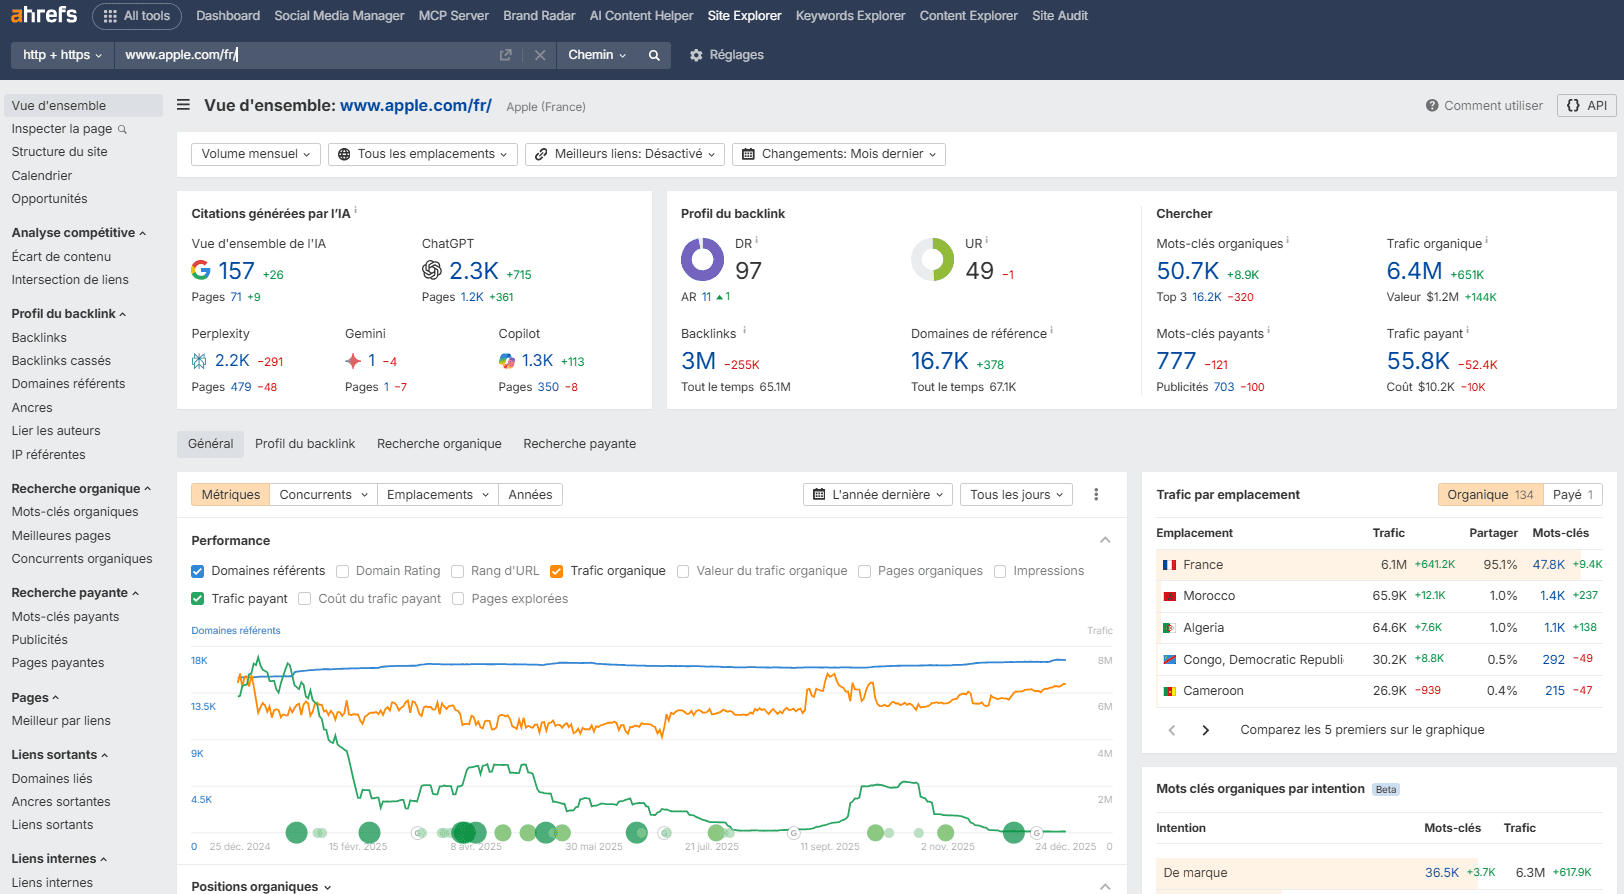1624x894 pixels.
Task: Open the Chemin mode dropdown
Action: point(597,55)
